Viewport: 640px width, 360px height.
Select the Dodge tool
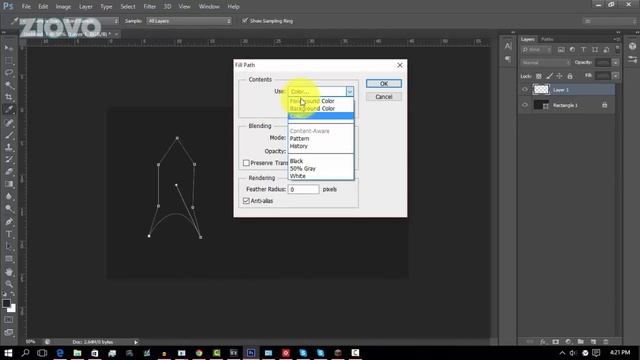point(9,209)
